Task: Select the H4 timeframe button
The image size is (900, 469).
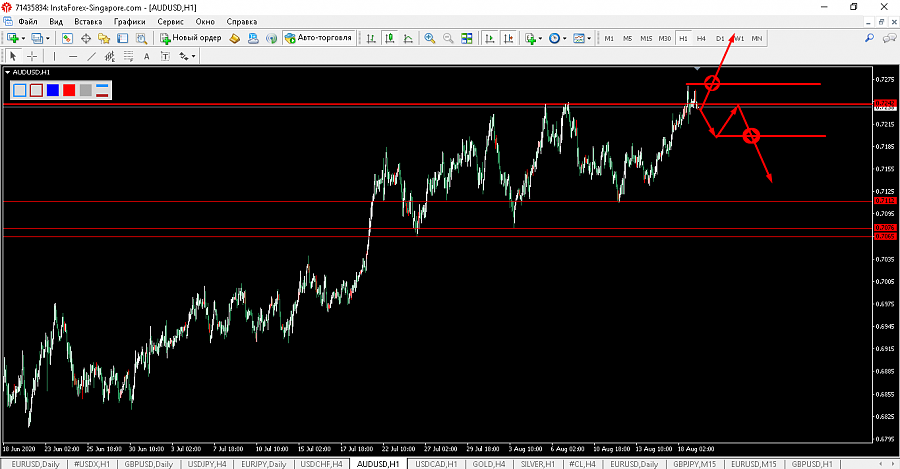Action: click(x=701, y=38)
